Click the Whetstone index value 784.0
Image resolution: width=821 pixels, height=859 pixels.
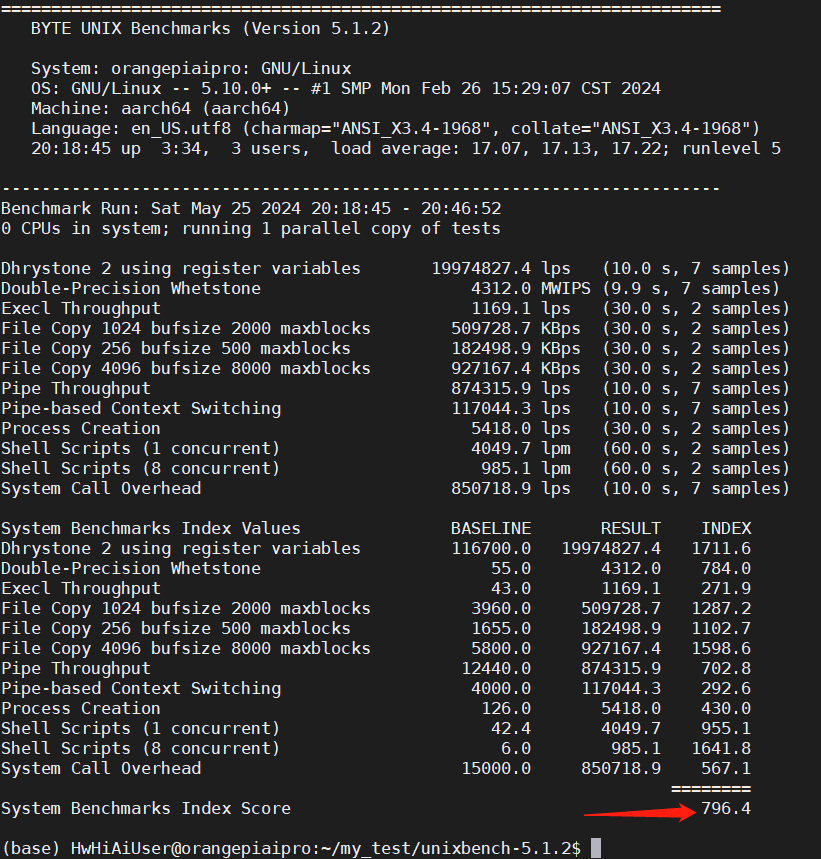[x=726, y=568]
